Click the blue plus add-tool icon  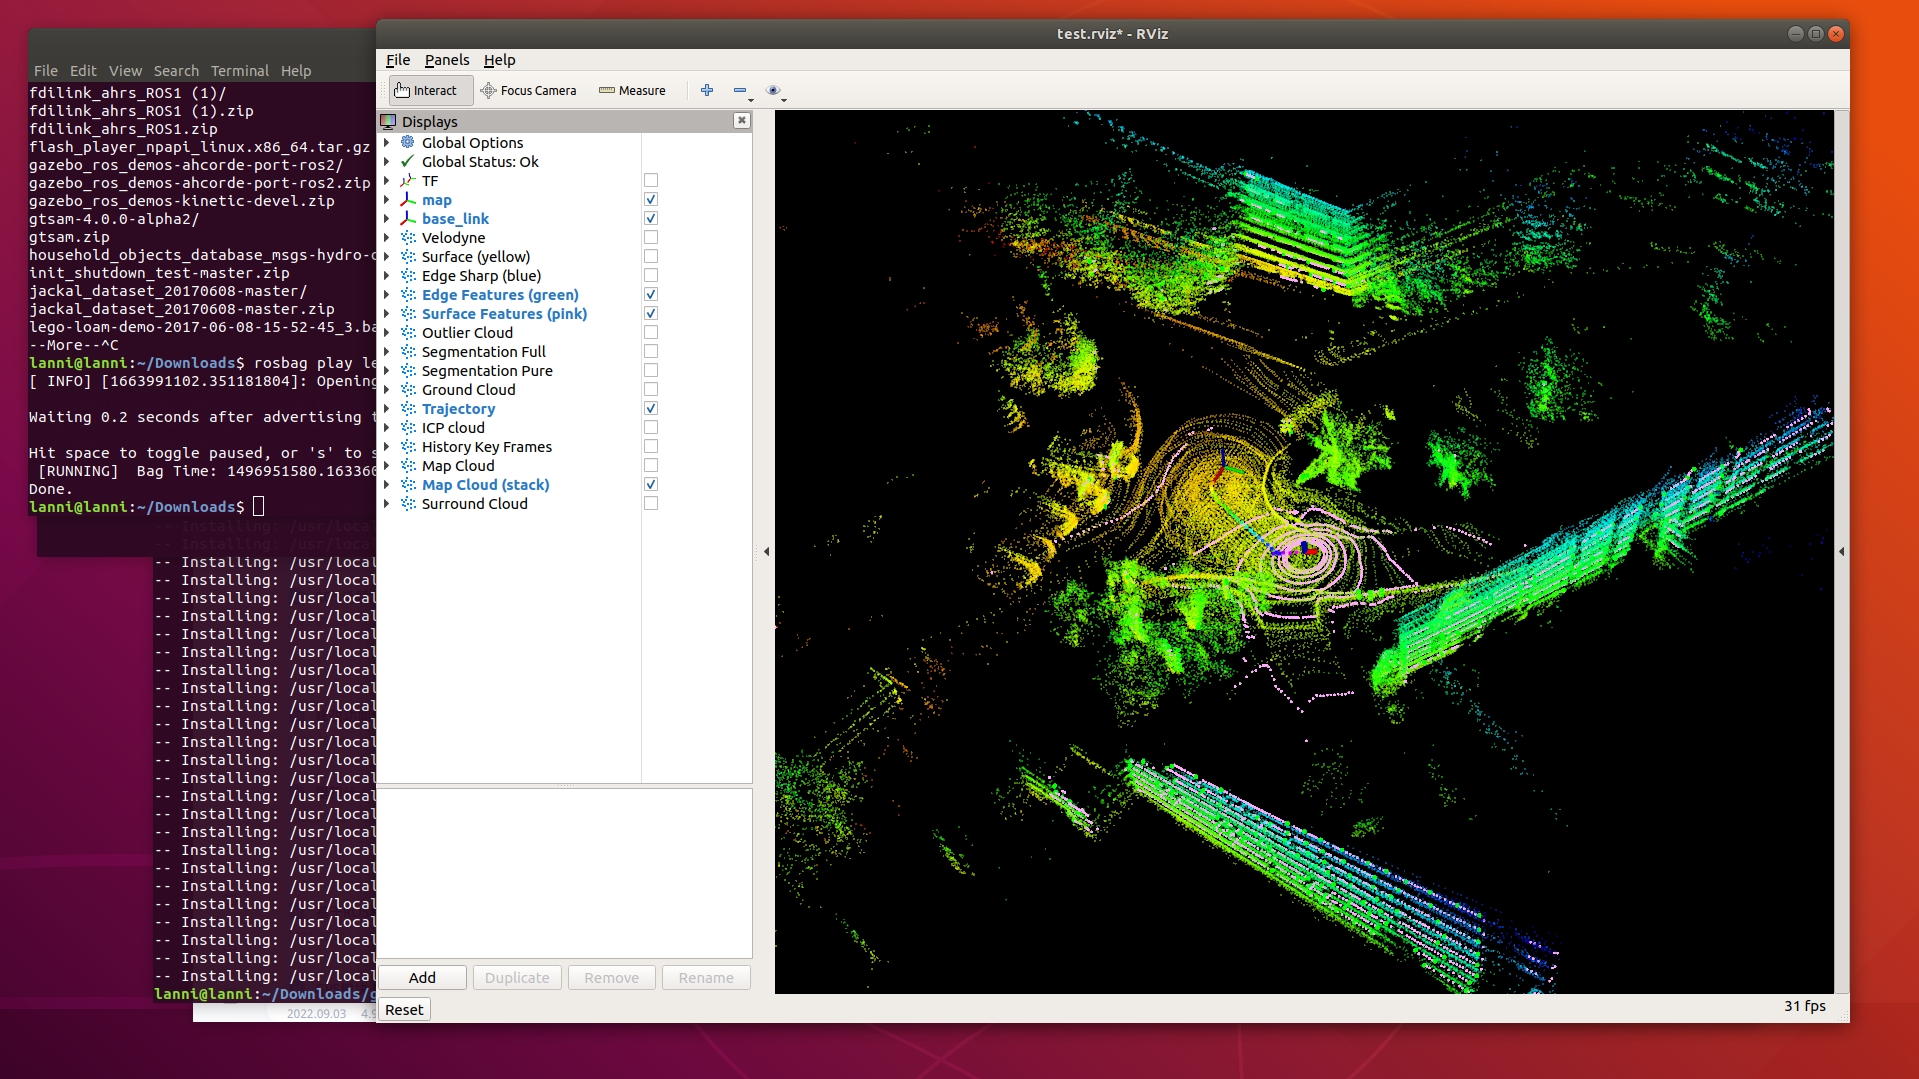tap(707, 90)
